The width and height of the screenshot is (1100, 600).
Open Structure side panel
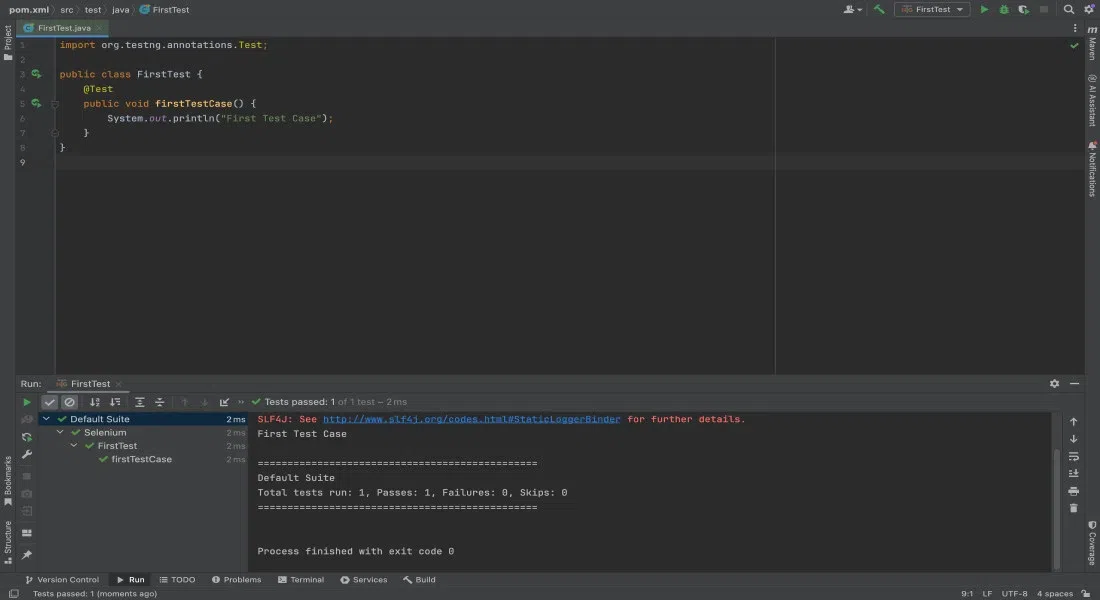point(8,542)
